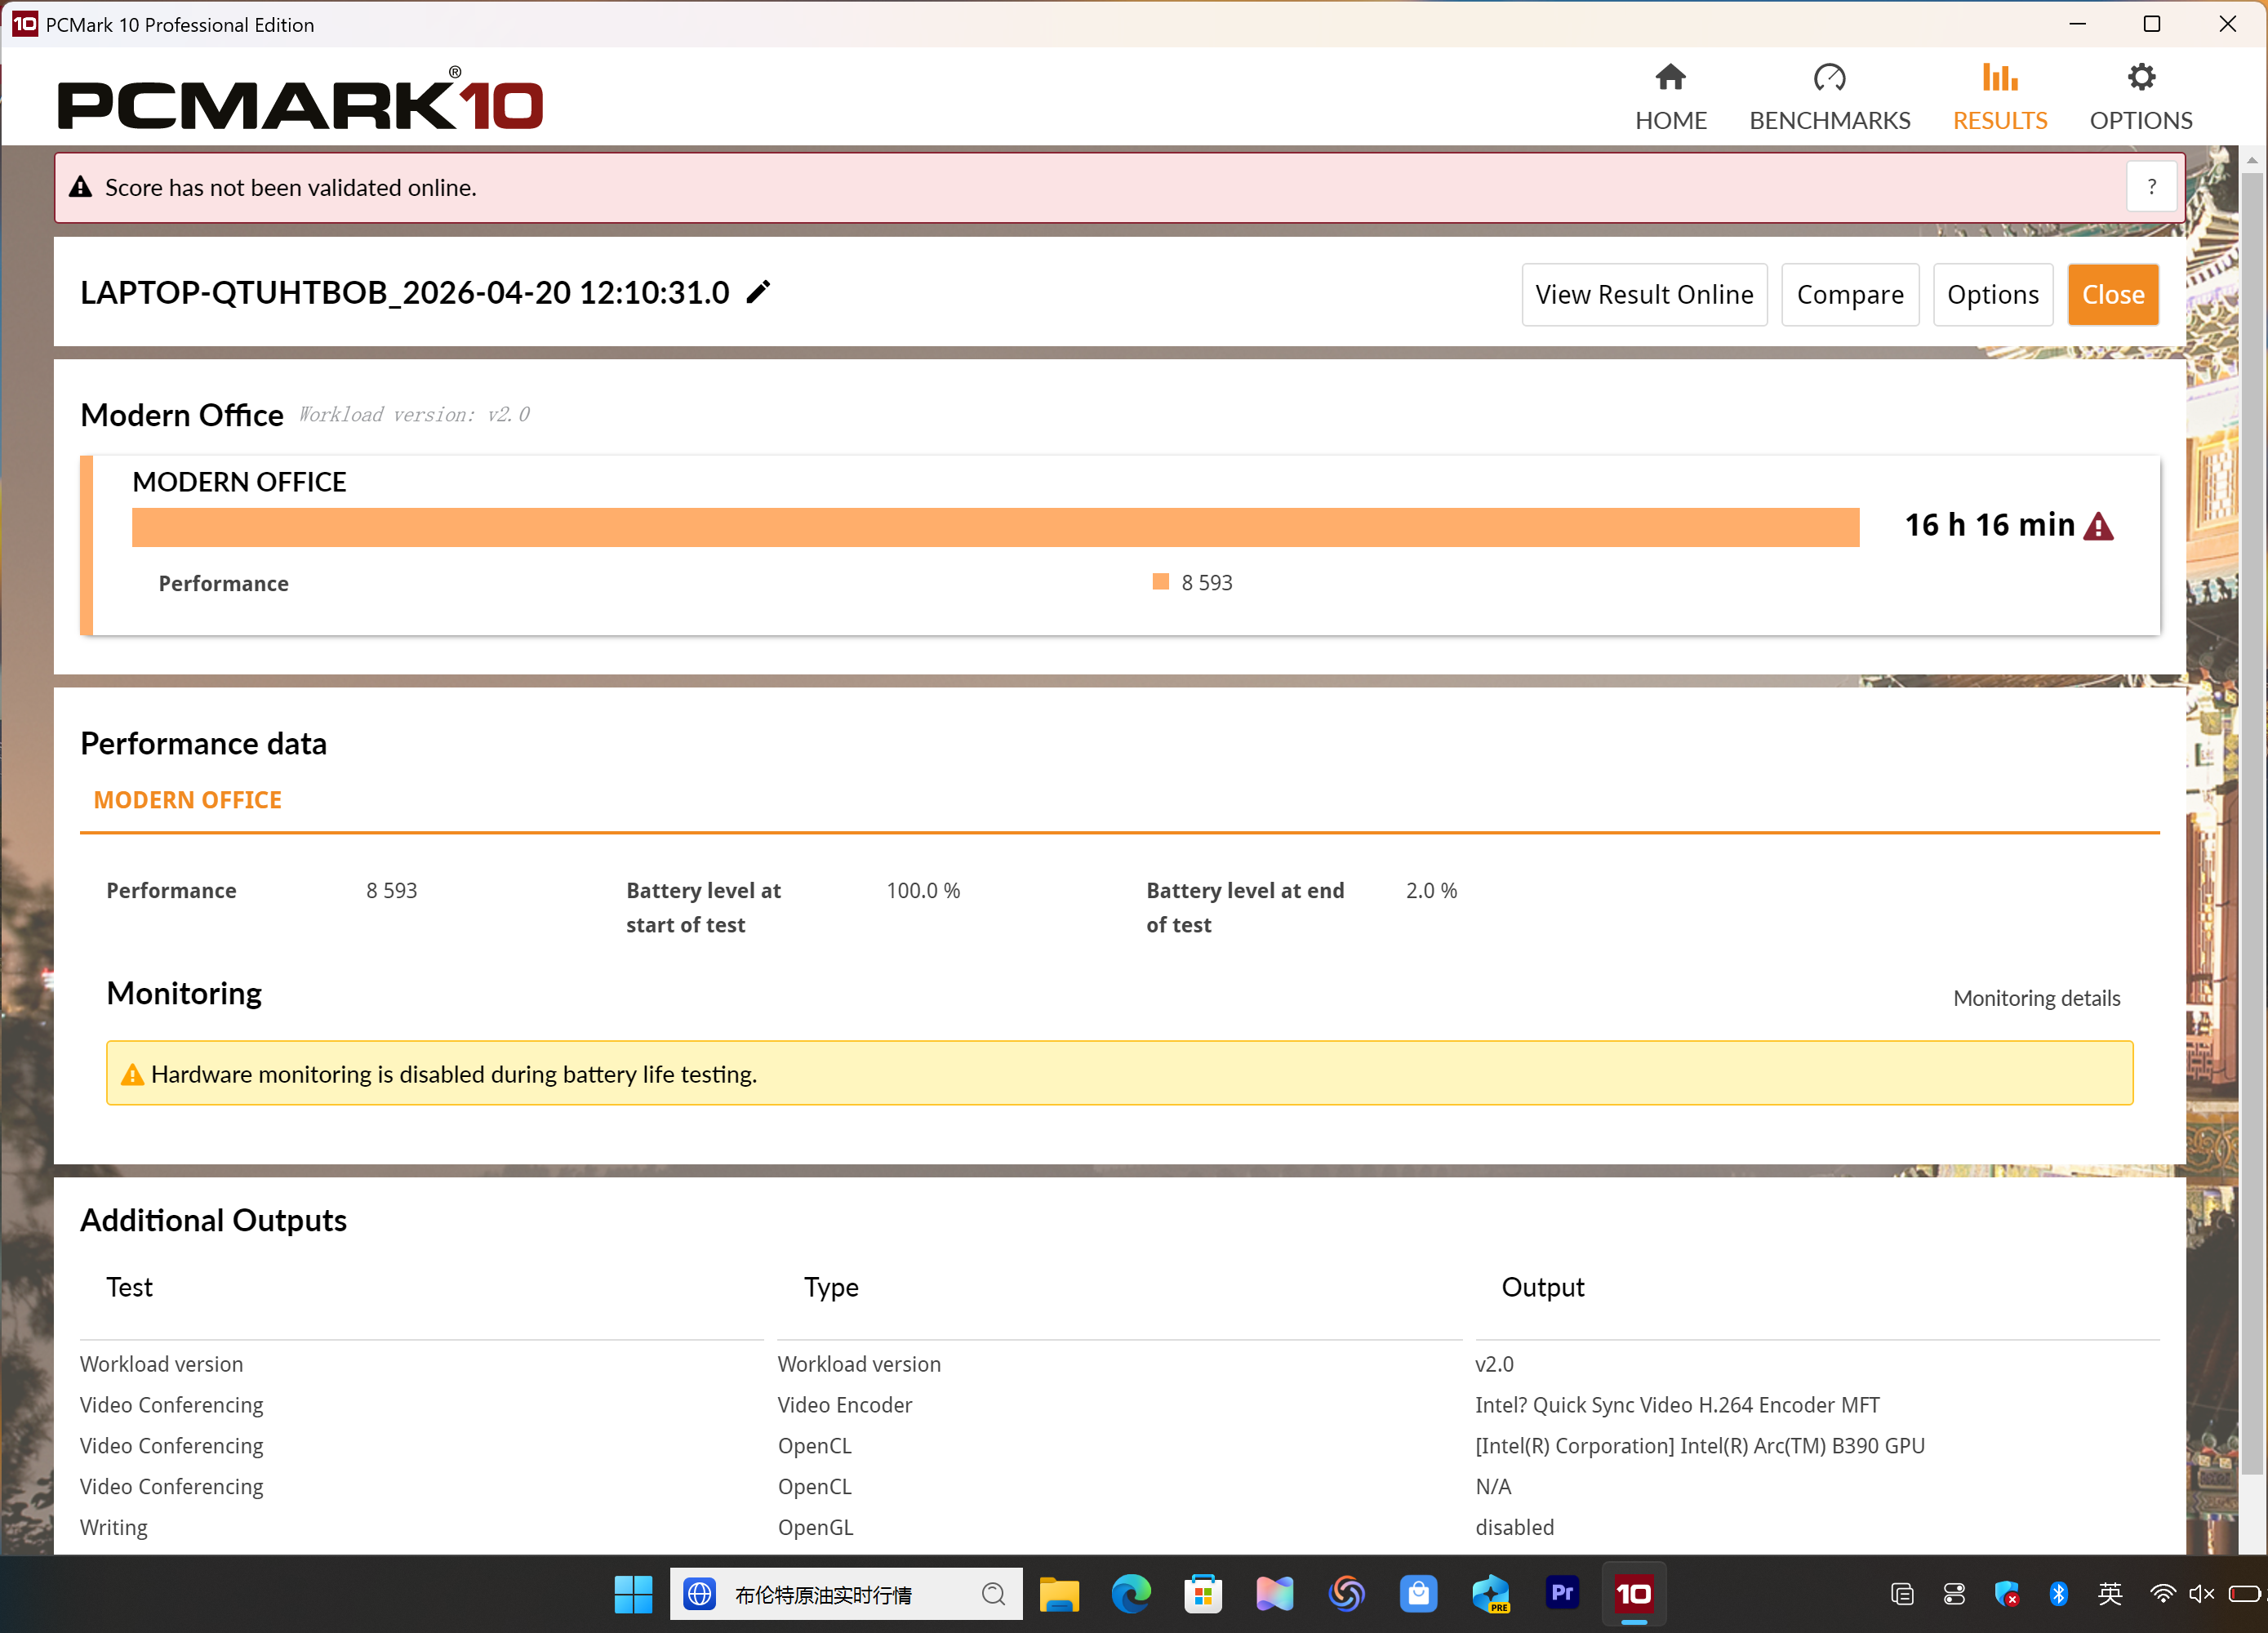Screen dimensions: 2268x1633
Task: Open Microsoft Edge from taskbar
Action: (1131, 1593)
